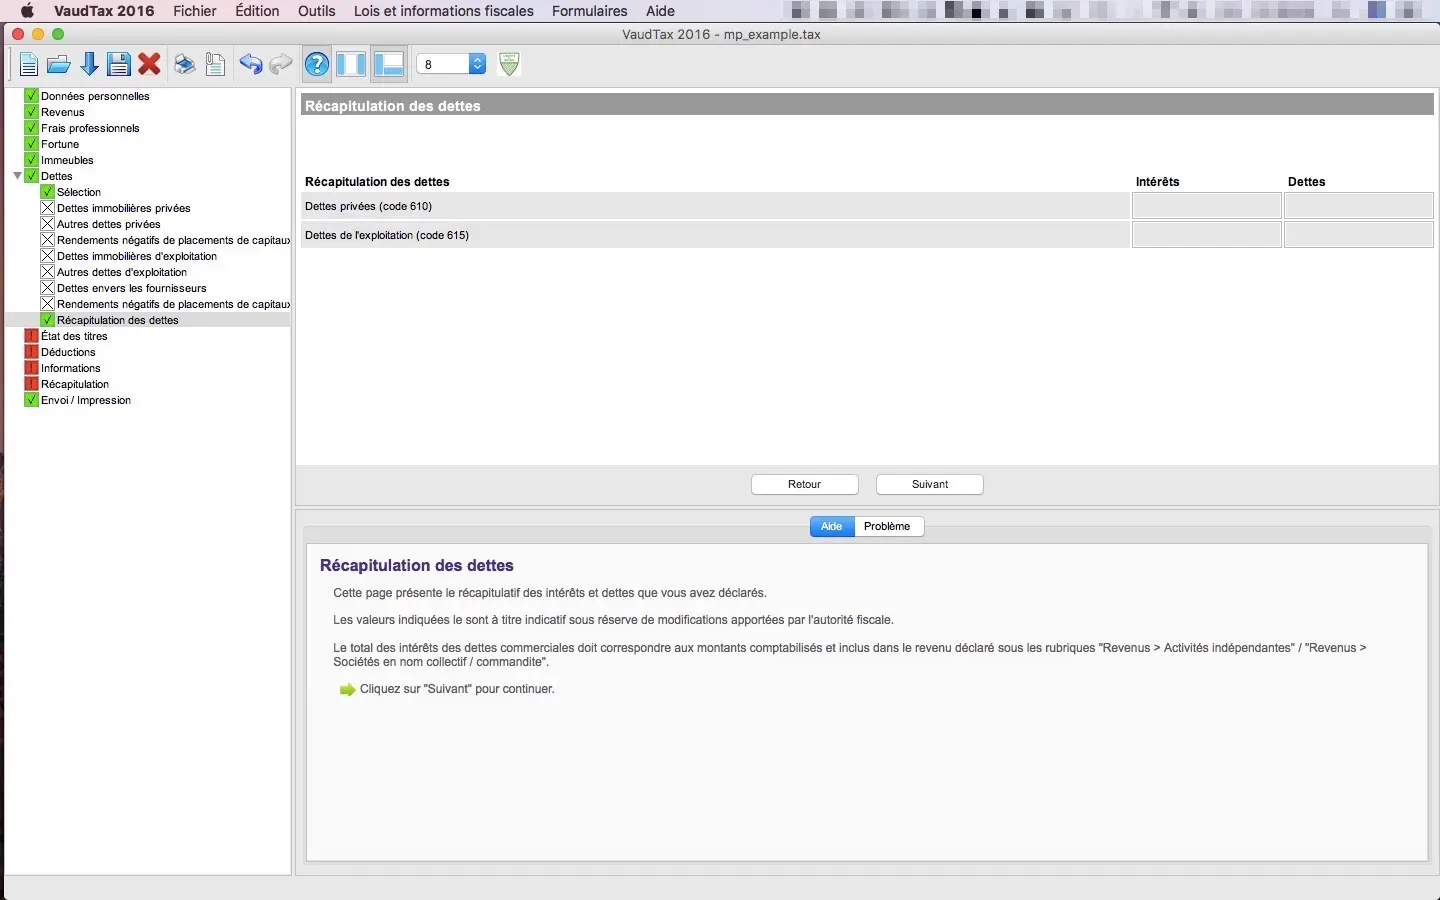Click the Retour button
Screen dimensions: 1440x900
point(805,484)
